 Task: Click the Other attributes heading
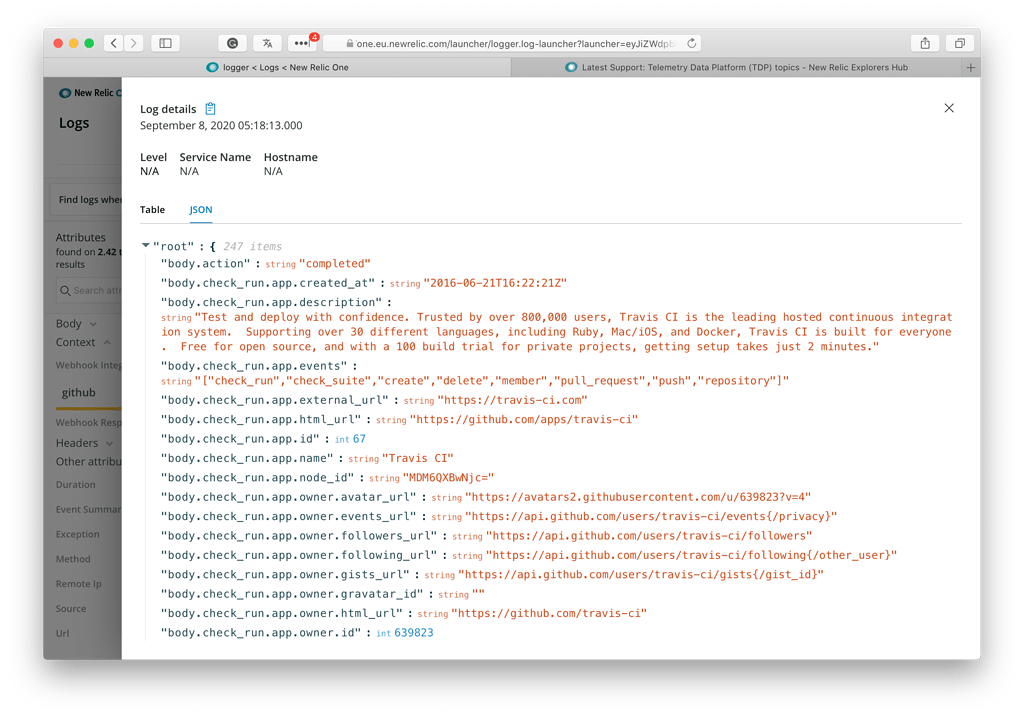coord(88,462)
